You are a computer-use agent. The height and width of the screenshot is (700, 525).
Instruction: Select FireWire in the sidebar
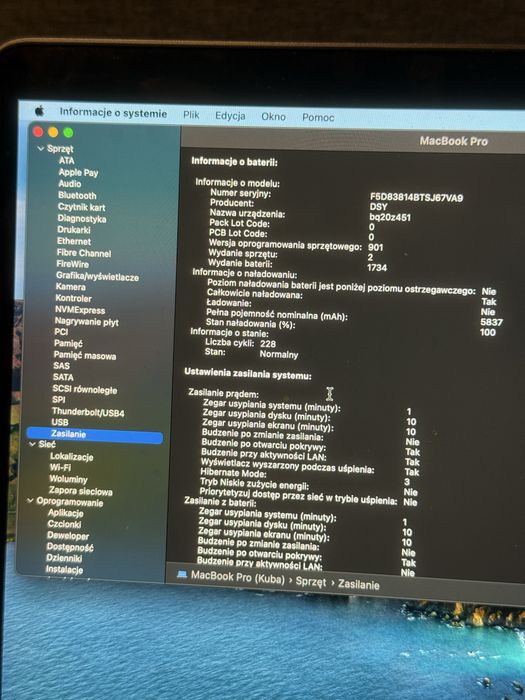[72, 264]
